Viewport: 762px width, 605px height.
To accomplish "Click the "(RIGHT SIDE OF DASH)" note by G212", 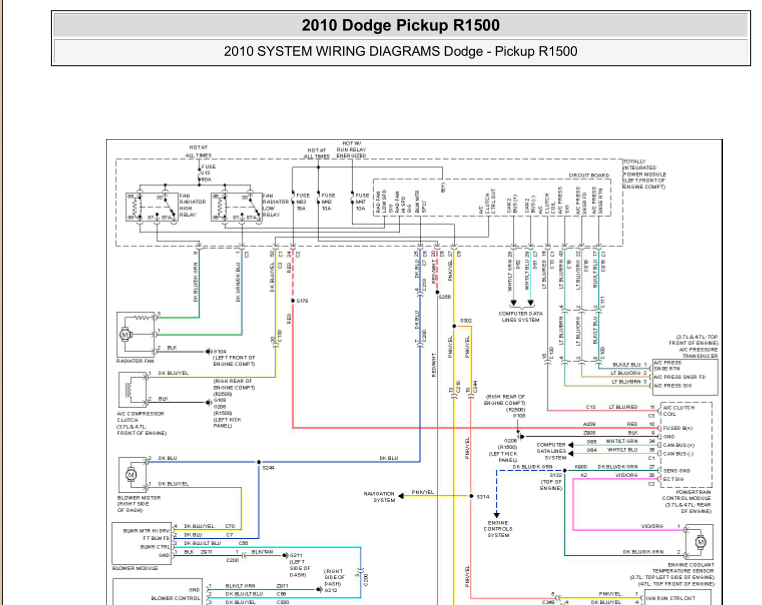I will click(333, 577).
